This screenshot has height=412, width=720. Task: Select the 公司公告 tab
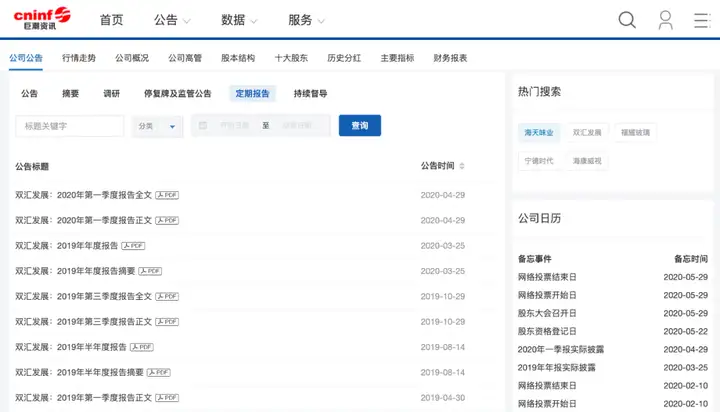26,58
